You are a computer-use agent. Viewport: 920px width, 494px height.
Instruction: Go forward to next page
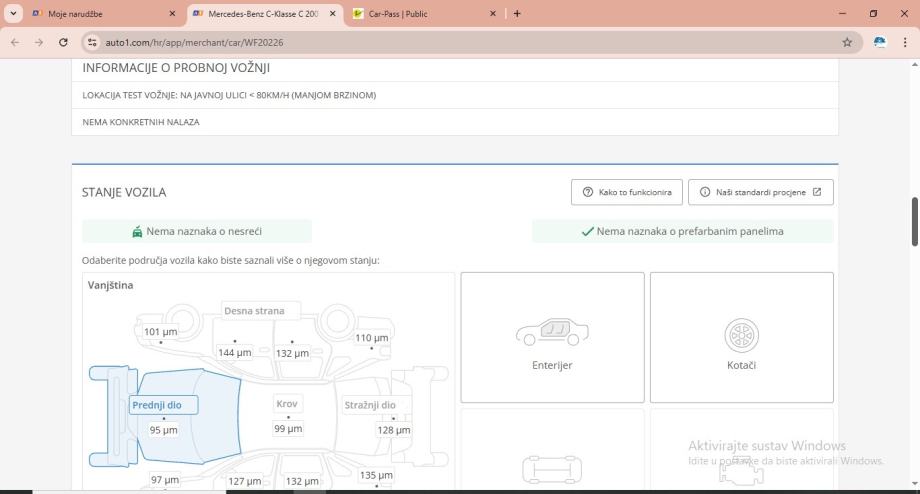tap(39, 42)
